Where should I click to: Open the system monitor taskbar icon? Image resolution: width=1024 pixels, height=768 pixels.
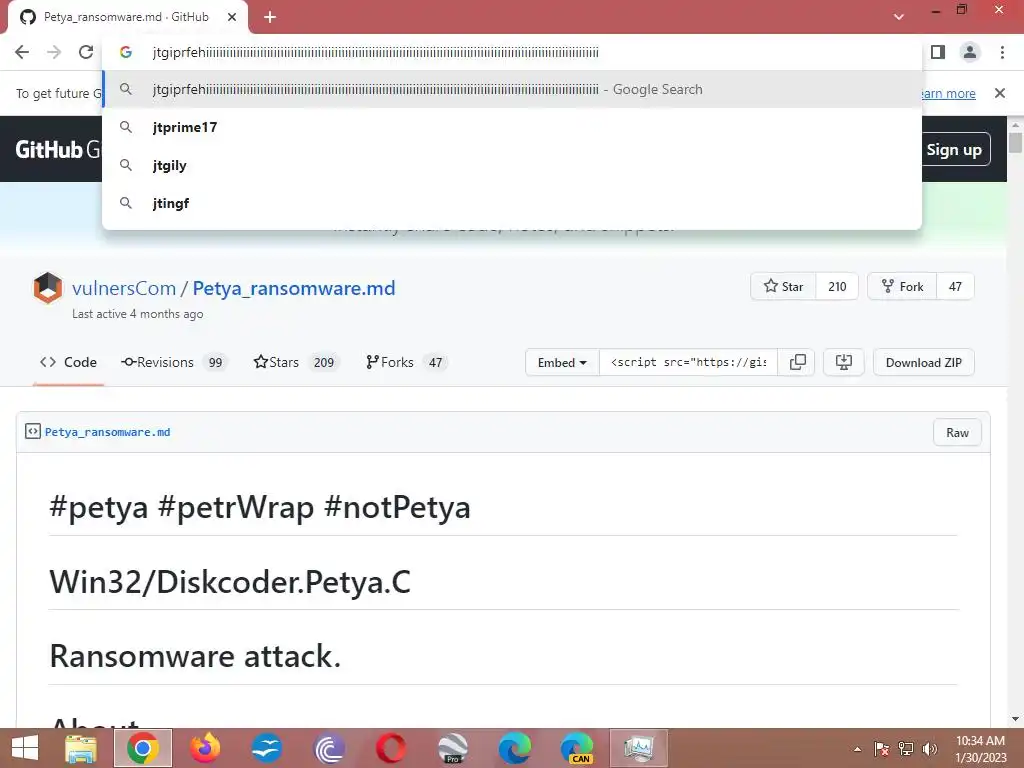[x=639, y=748]
